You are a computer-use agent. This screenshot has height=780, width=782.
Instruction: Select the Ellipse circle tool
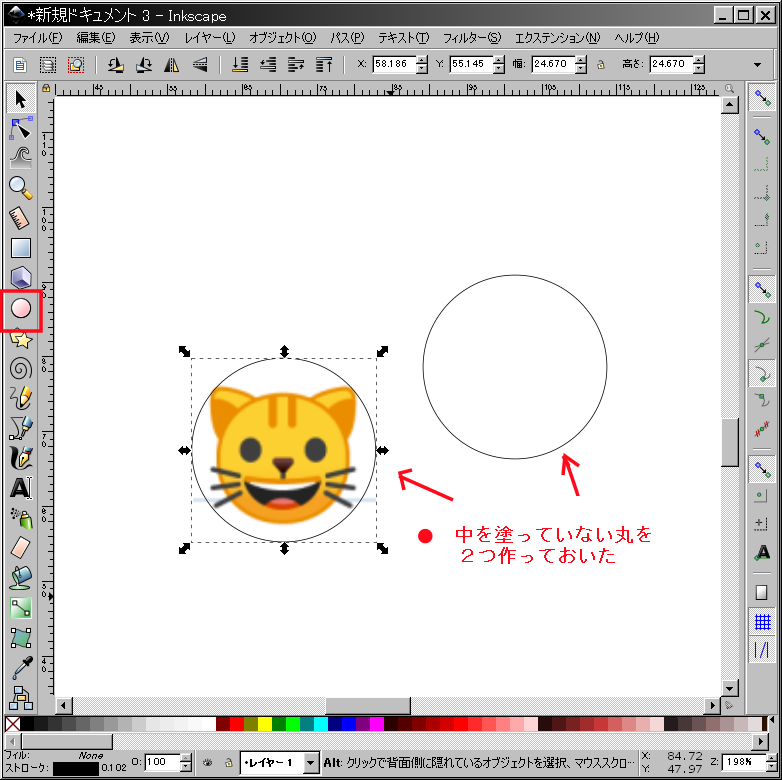[x=20, y=309]
